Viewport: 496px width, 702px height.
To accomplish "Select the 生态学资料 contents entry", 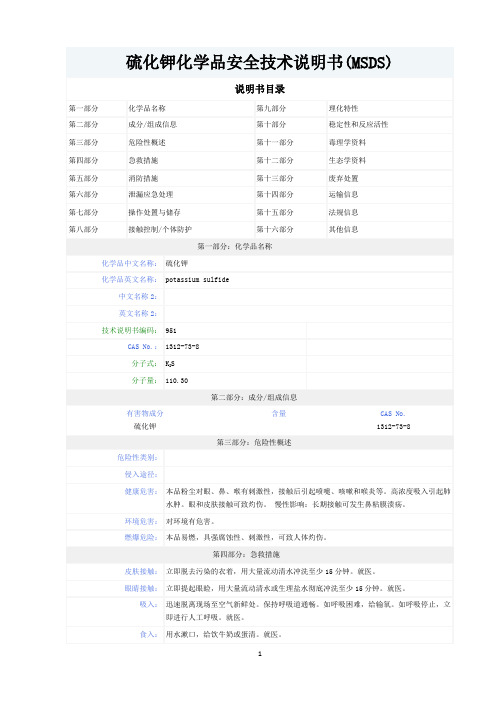I will tap(347, 160).
